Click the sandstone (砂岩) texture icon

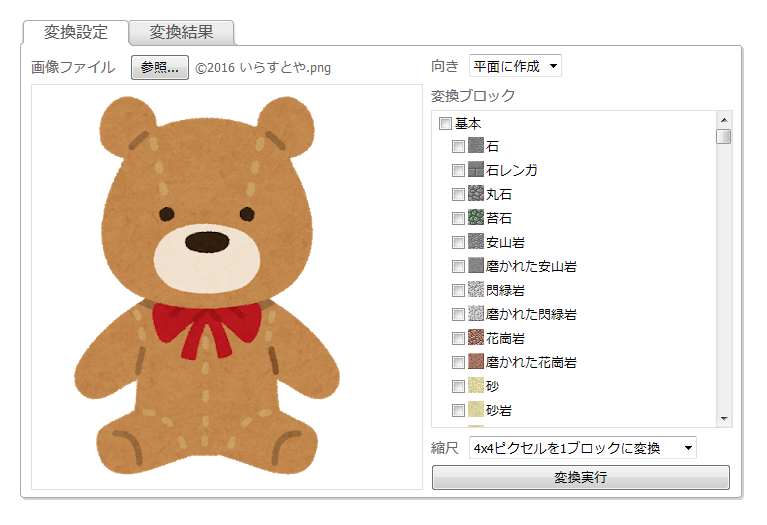(x=476, y=410)
